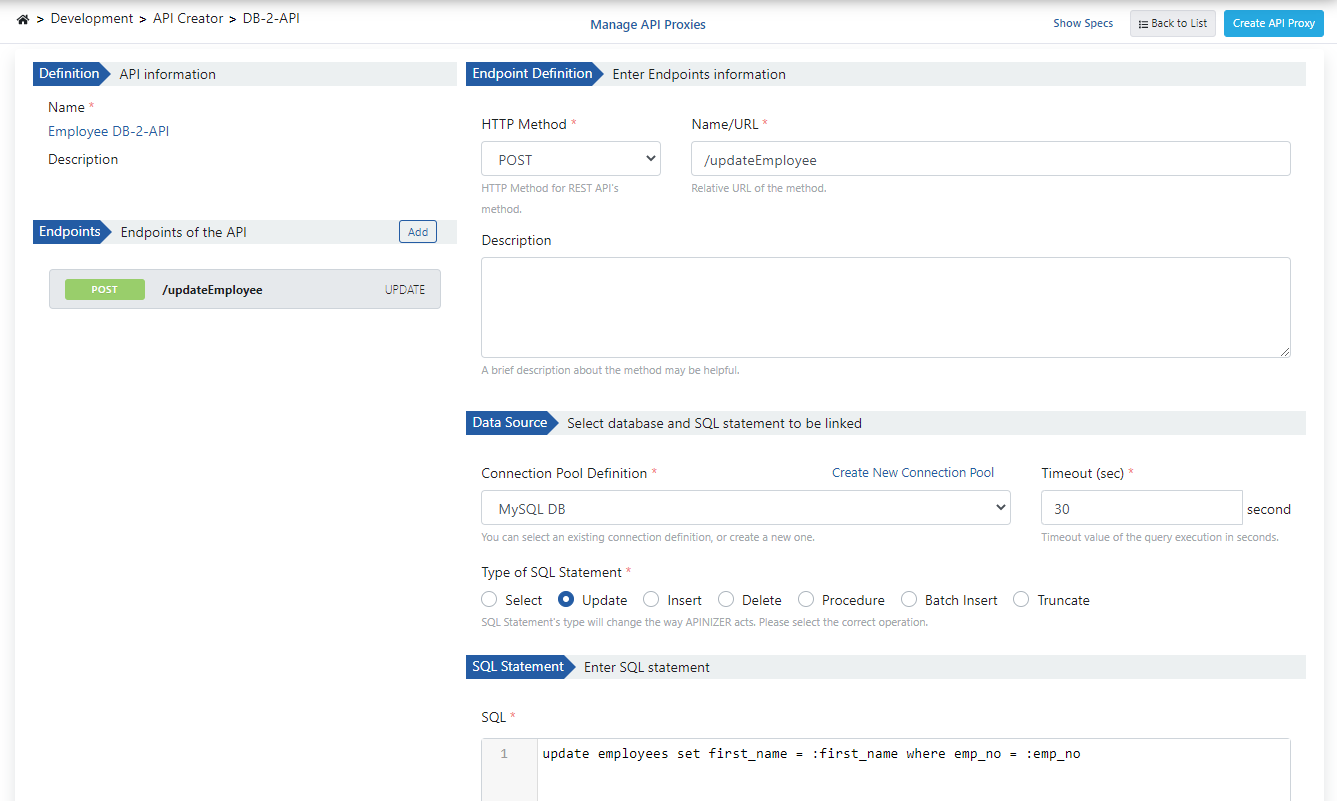Open Development breadcrumb

click(x=91, y=18)
